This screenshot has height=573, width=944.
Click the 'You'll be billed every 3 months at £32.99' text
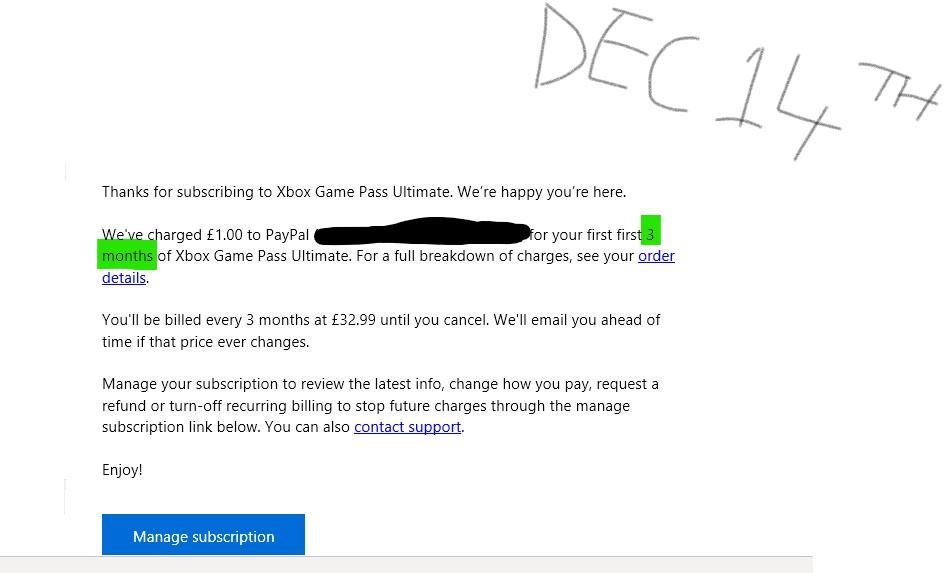coord(239,320)
